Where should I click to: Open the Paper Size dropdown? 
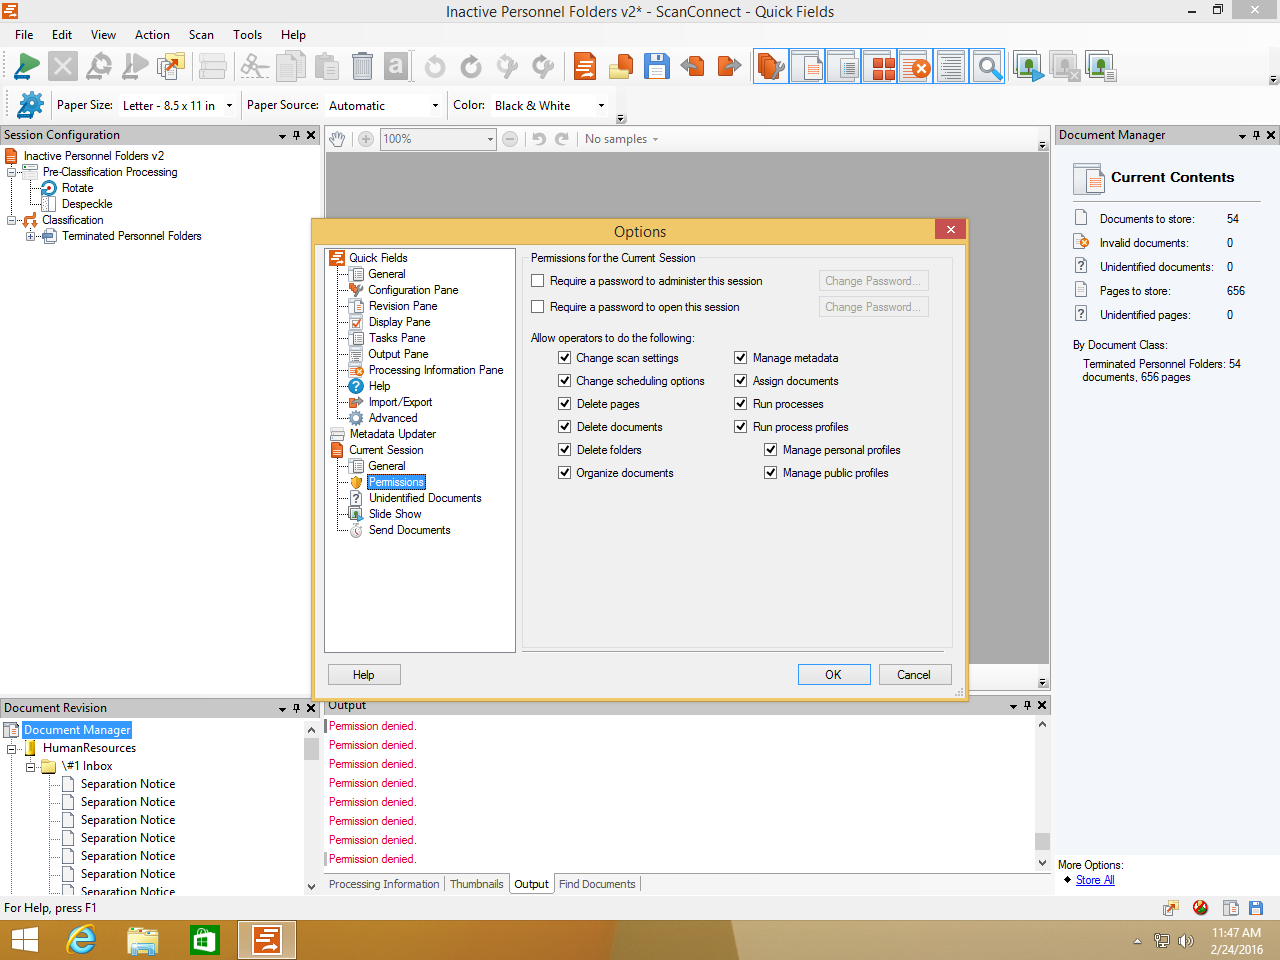[229, 106]
